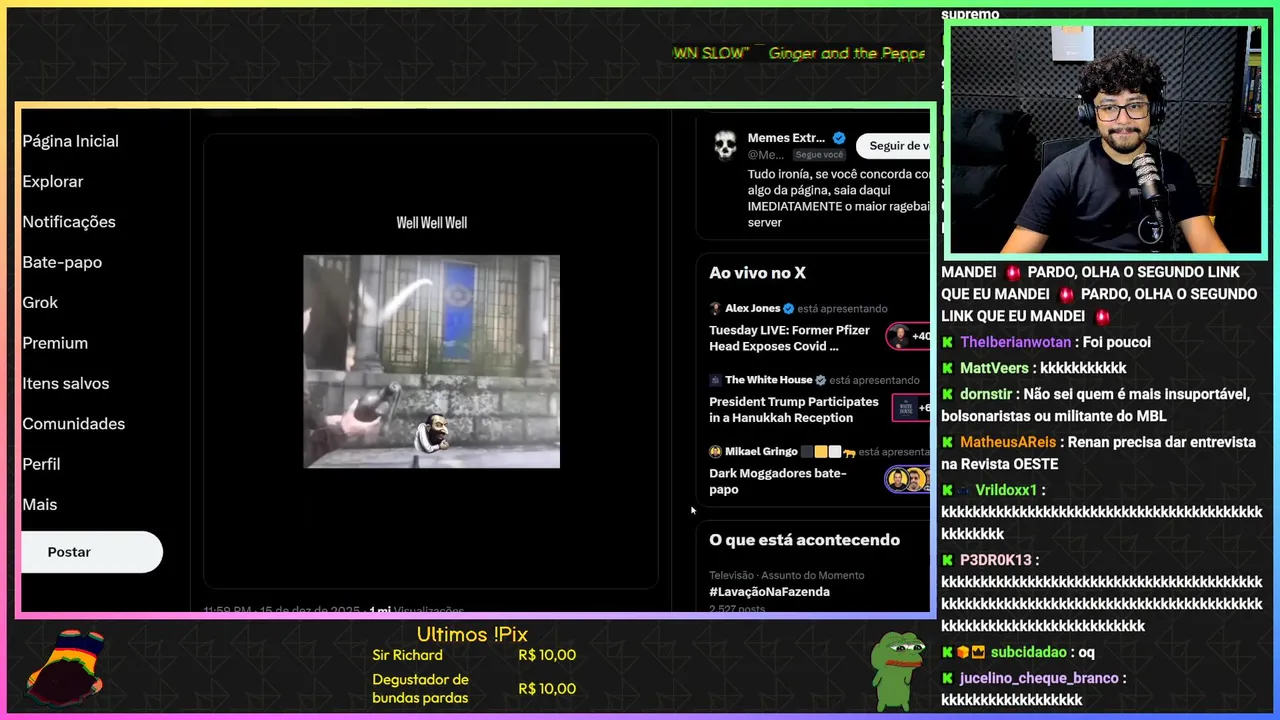Open chat user P3DR0K13
1280x720 pixels.
[x=995, y=560]
